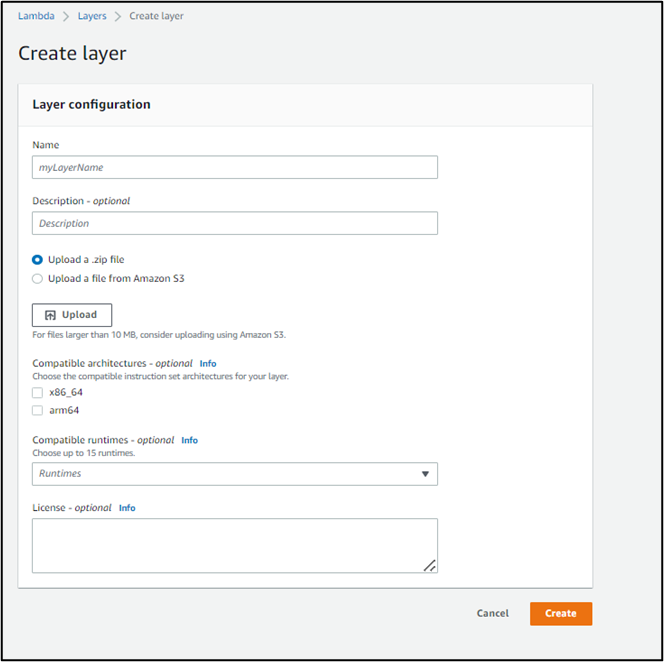Focus the layer Name input field
The height and width of the screenshot is (662, 664).
[x=234, y=167]
